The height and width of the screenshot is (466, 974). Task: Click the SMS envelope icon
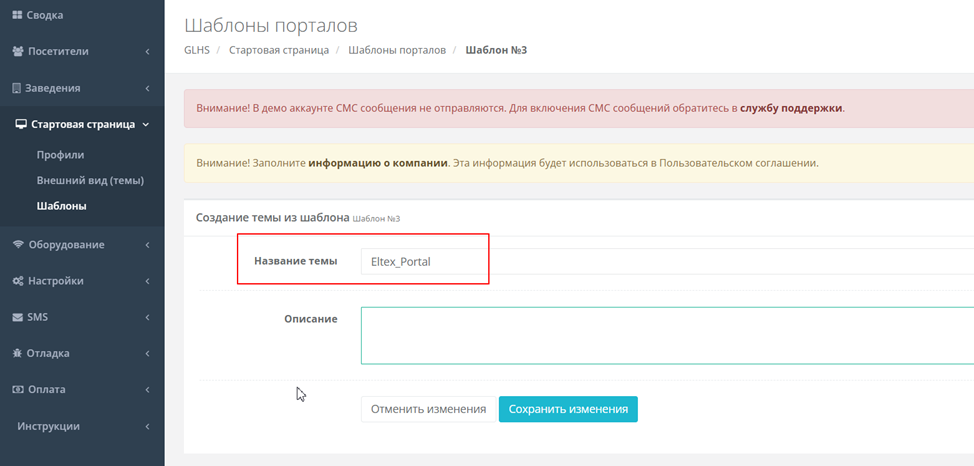18,318
